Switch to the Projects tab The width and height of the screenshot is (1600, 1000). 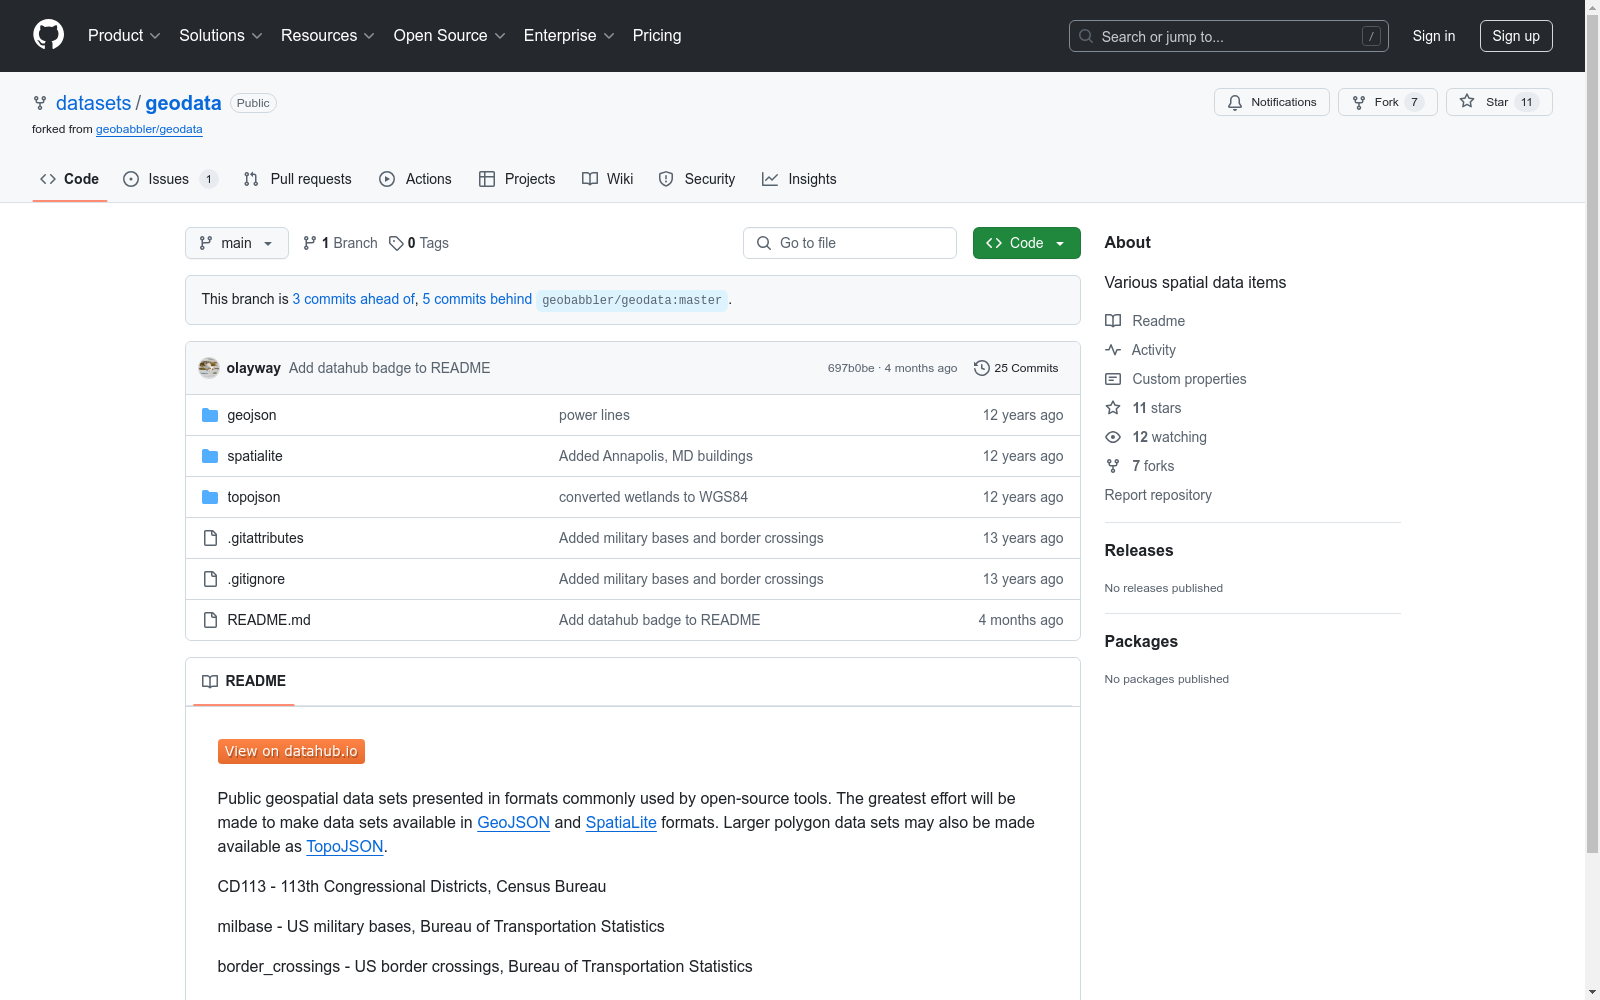coord(517,179)
